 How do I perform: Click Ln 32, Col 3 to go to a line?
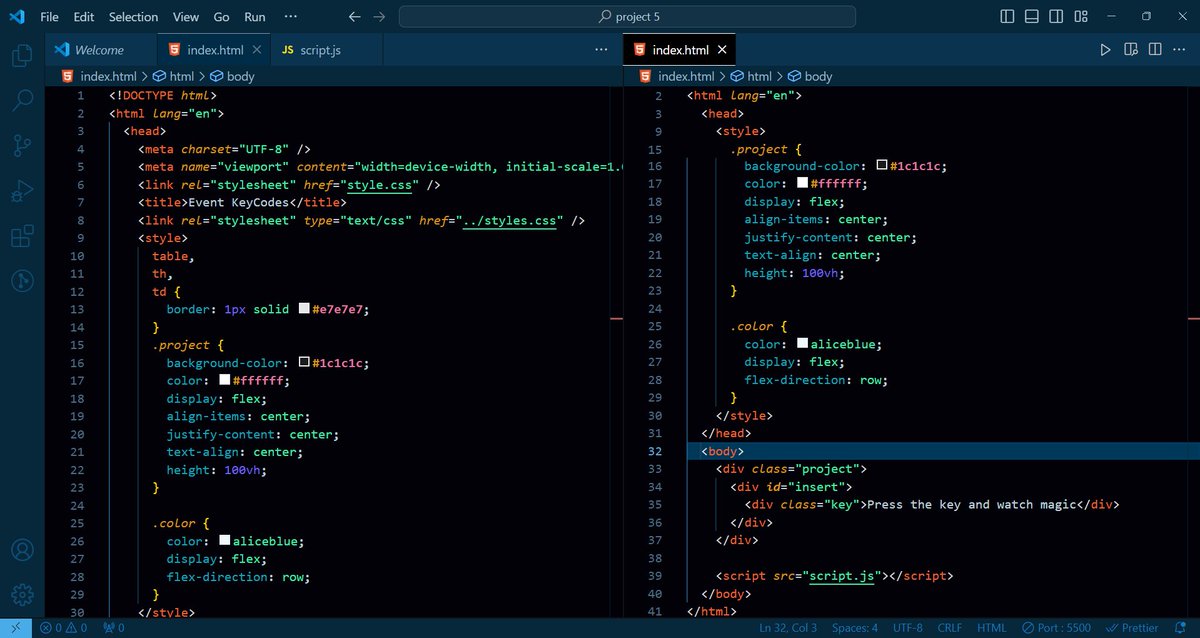[788, 628]
